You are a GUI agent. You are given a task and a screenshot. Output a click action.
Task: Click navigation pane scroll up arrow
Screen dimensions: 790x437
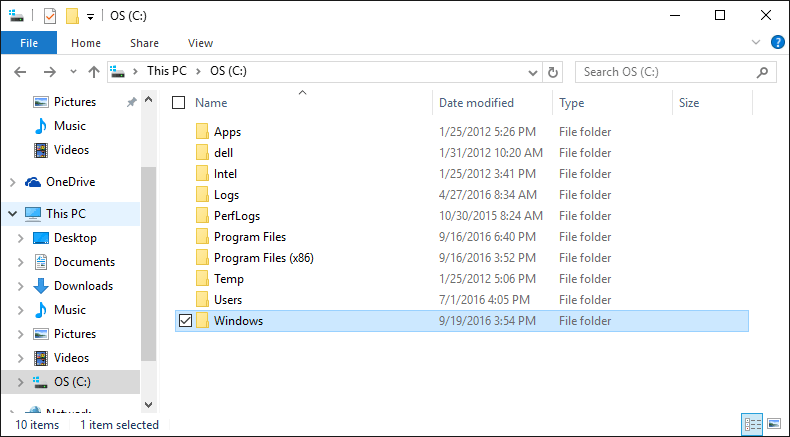click(149, 100)
